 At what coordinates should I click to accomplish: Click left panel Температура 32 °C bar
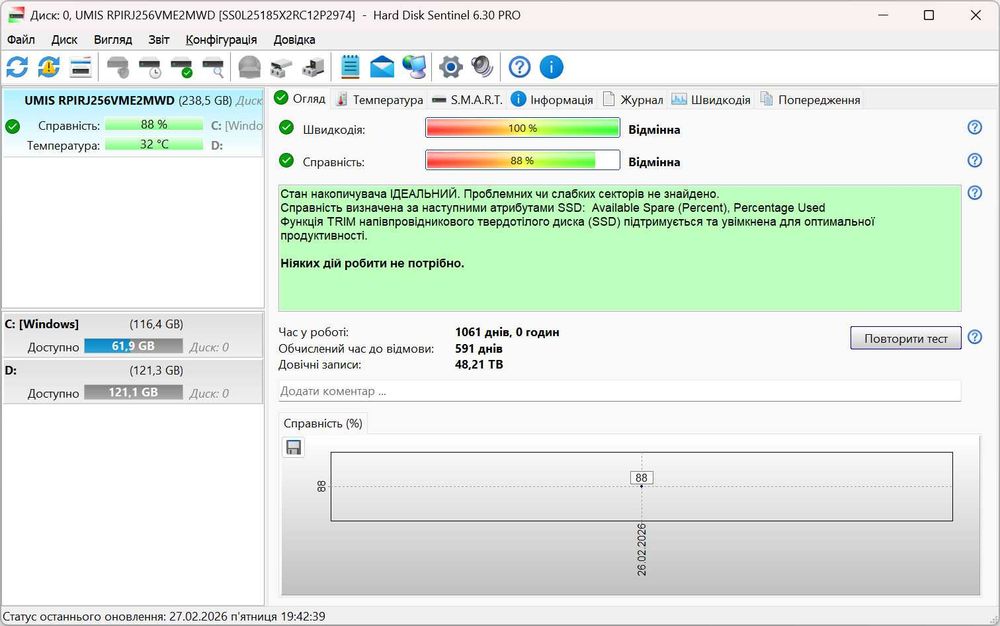click(x=154, y=145)
